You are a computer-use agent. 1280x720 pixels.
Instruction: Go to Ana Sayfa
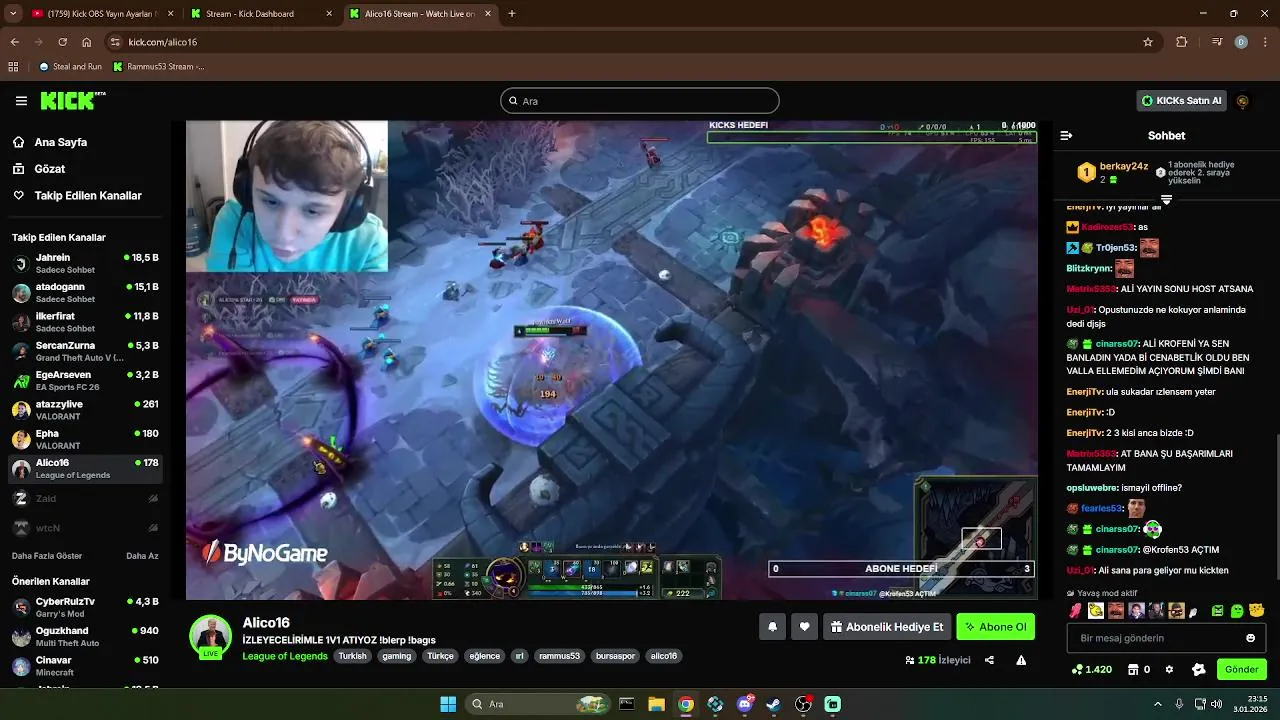60,142
